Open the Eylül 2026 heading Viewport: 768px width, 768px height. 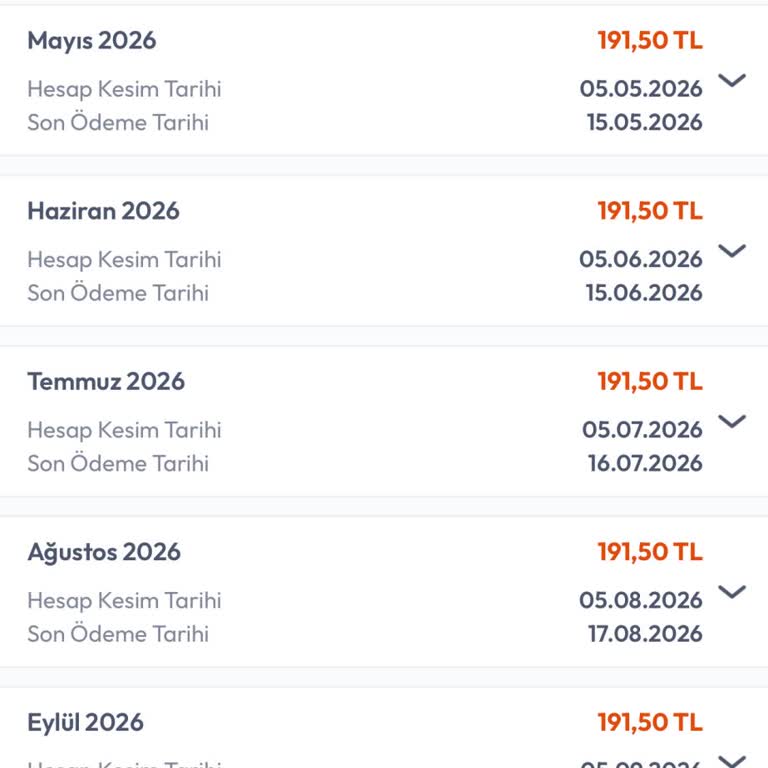[86, 722]
